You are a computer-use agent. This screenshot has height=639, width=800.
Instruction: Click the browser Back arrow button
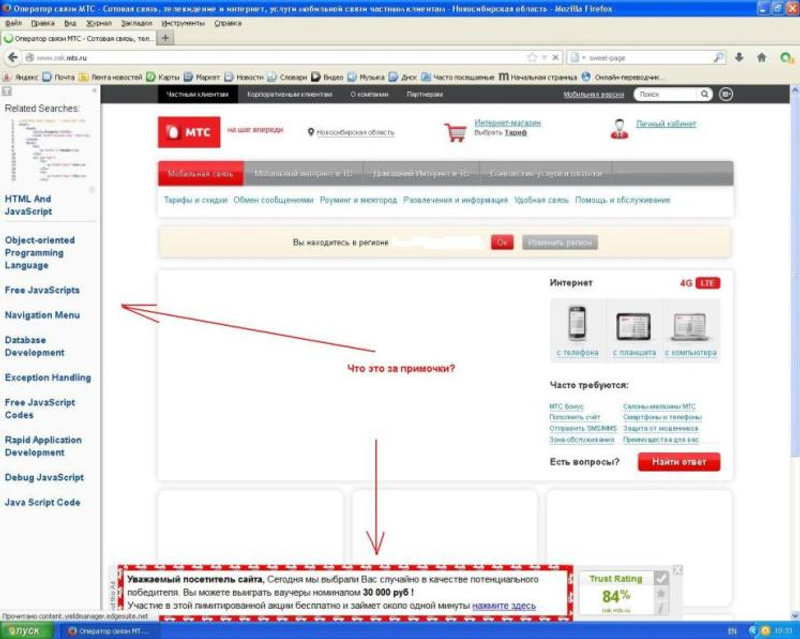12,57
